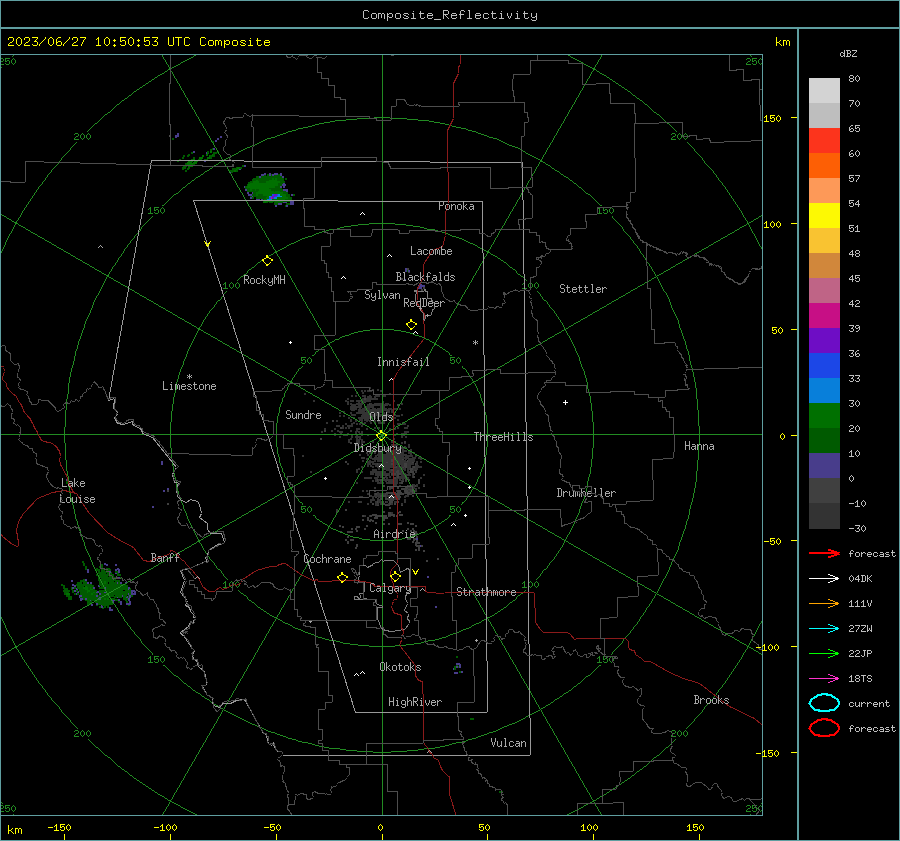The image size is (900, 841).
Task: Click the Didsbury label on the map
Action: pyautogui.click(x=378, y=448)
